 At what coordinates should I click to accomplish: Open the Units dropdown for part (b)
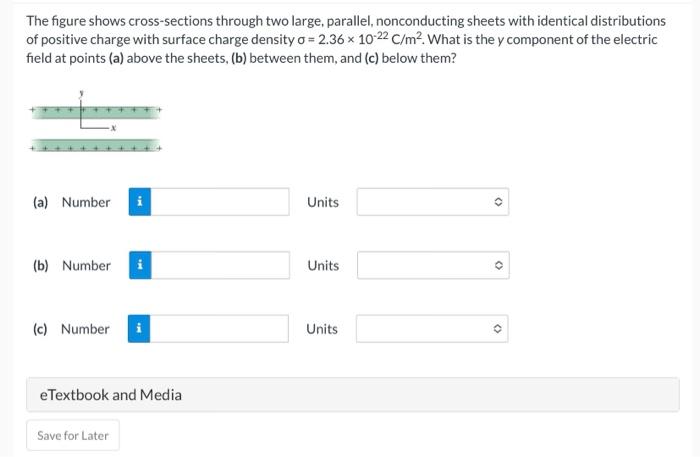click(x=432, y=265)
